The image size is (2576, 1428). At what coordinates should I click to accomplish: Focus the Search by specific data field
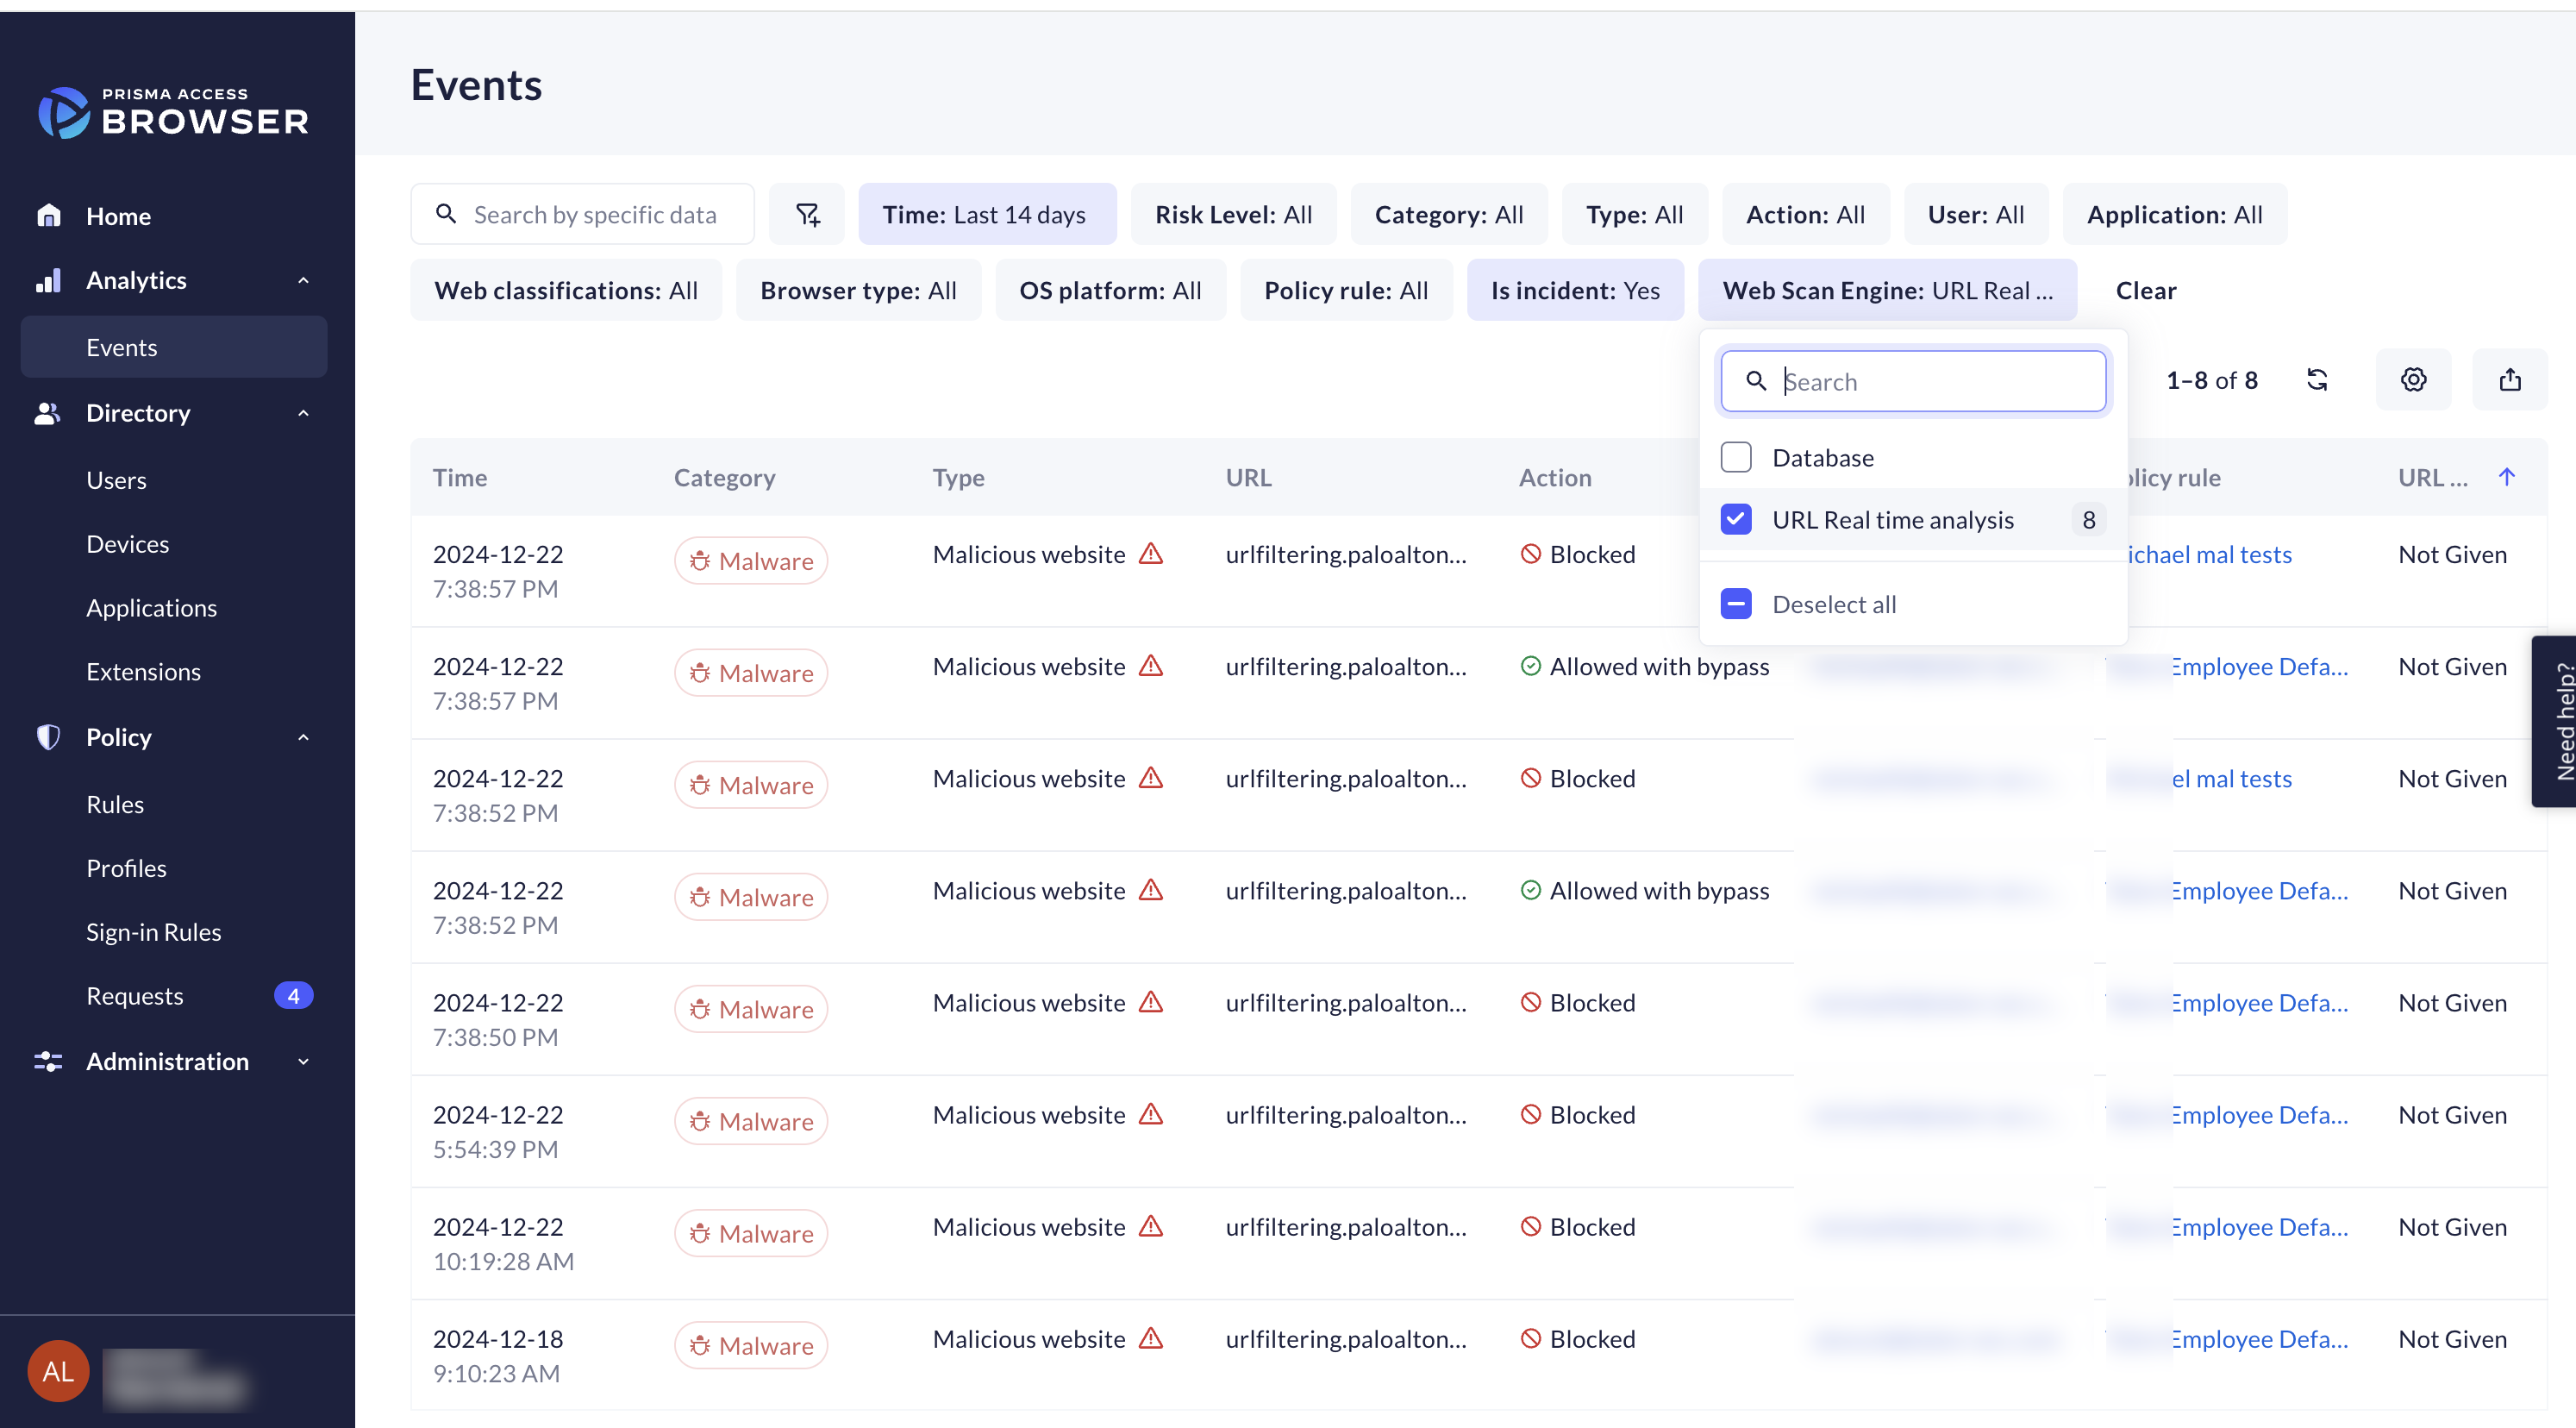tap(595, 214)
